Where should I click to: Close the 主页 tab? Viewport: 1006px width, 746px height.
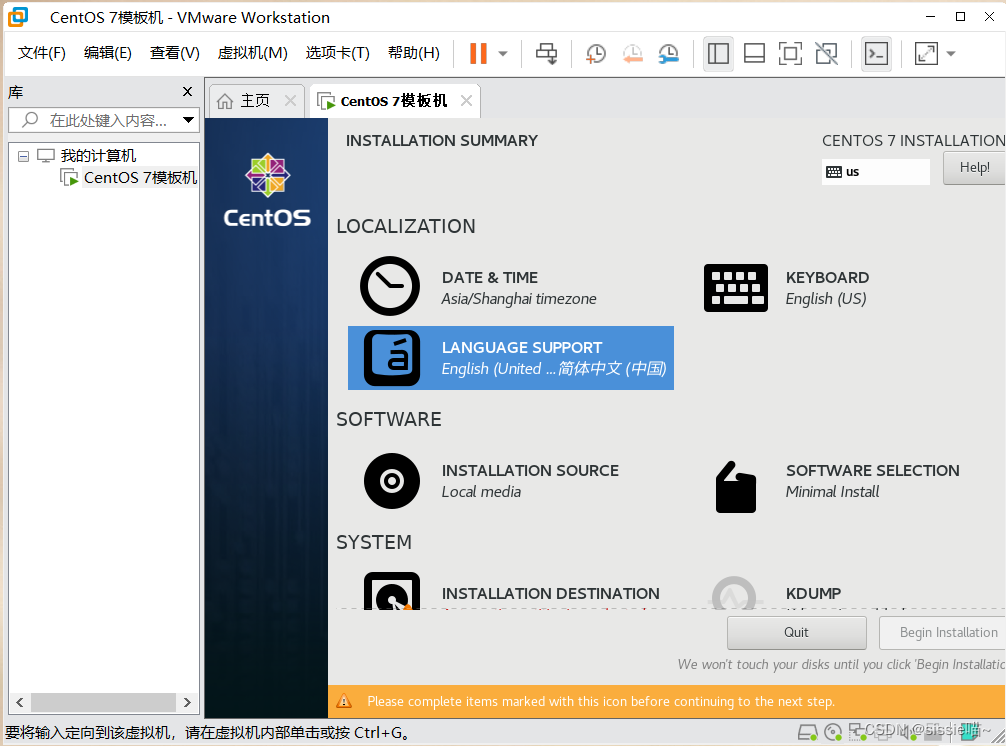[290, 101]
